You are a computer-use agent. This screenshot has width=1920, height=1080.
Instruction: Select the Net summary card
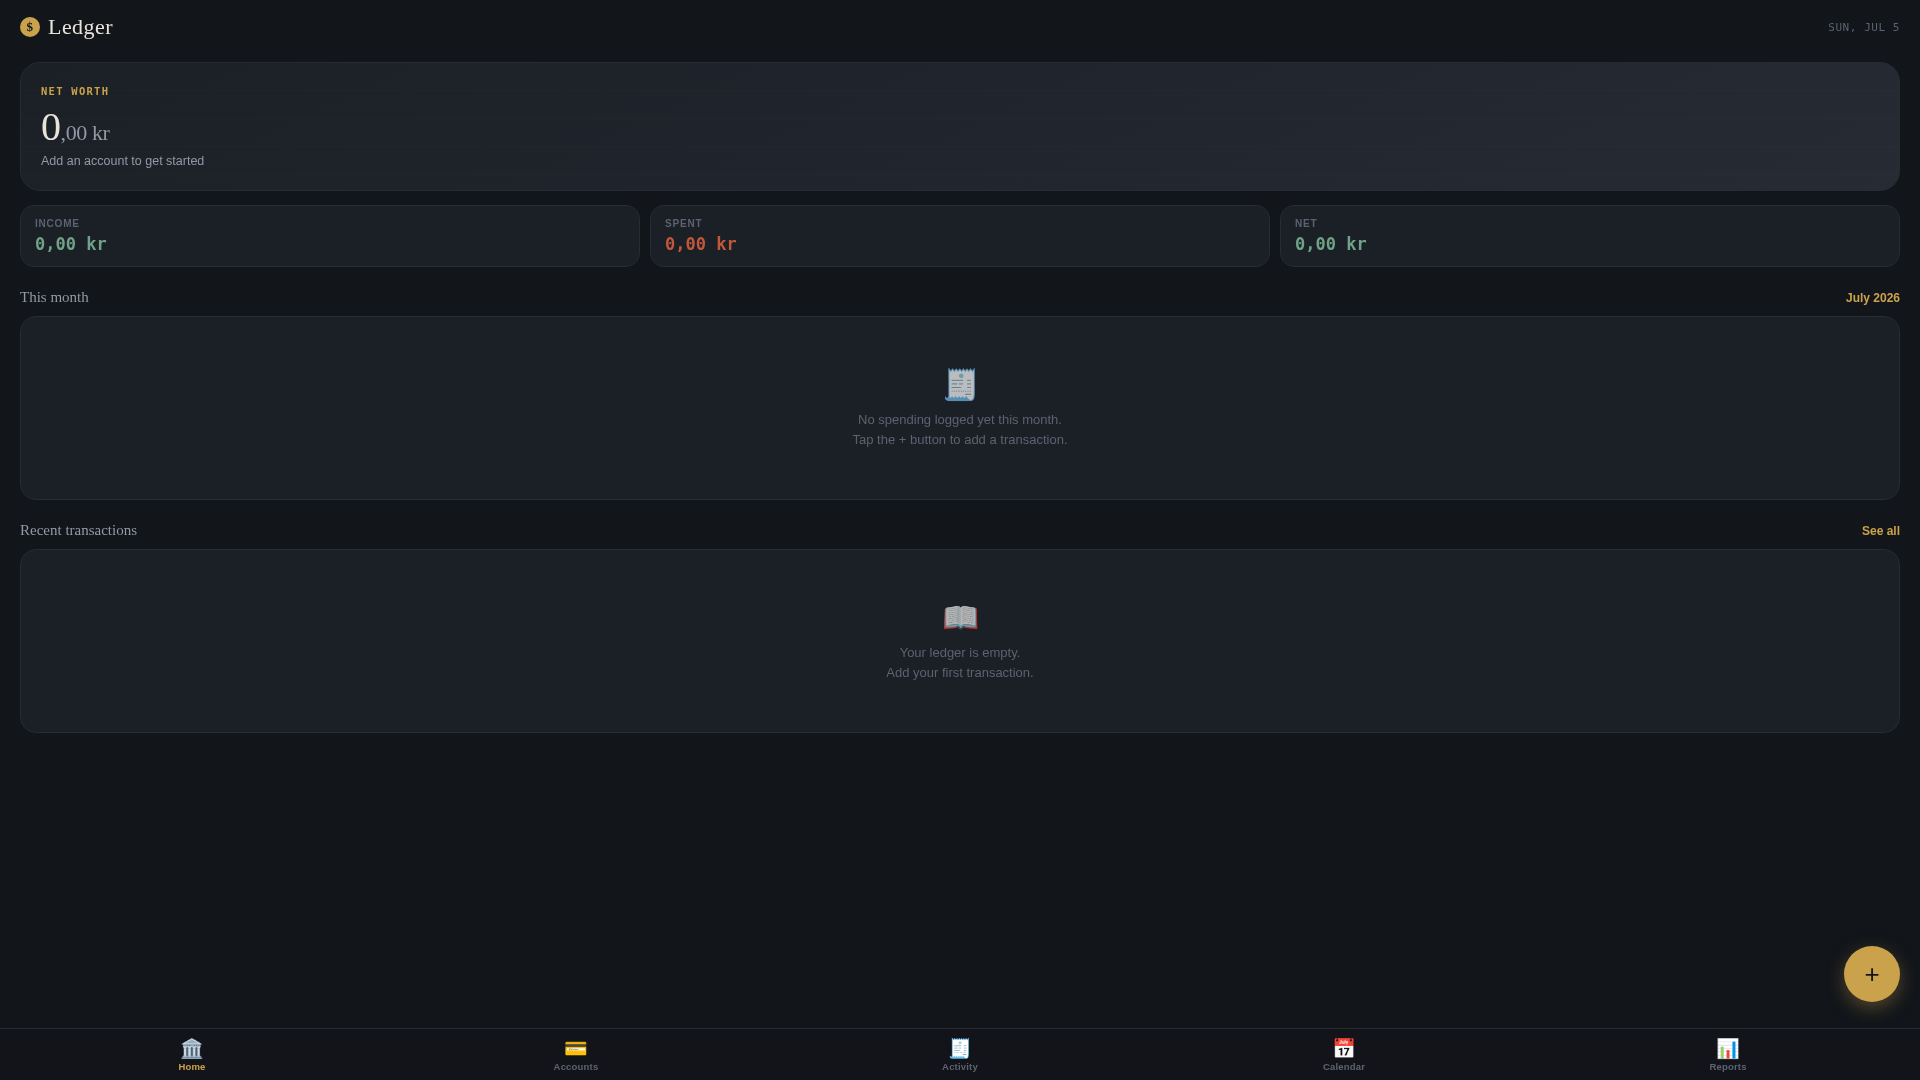1590,236
